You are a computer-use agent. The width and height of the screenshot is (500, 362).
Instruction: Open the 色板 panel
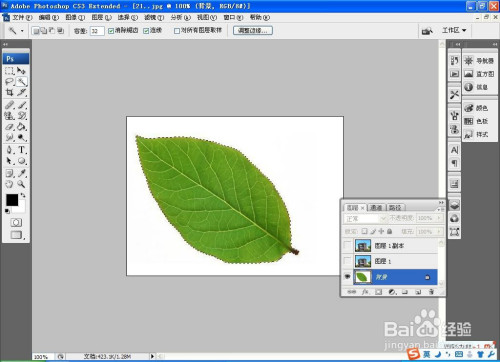(x=479, y=121)
